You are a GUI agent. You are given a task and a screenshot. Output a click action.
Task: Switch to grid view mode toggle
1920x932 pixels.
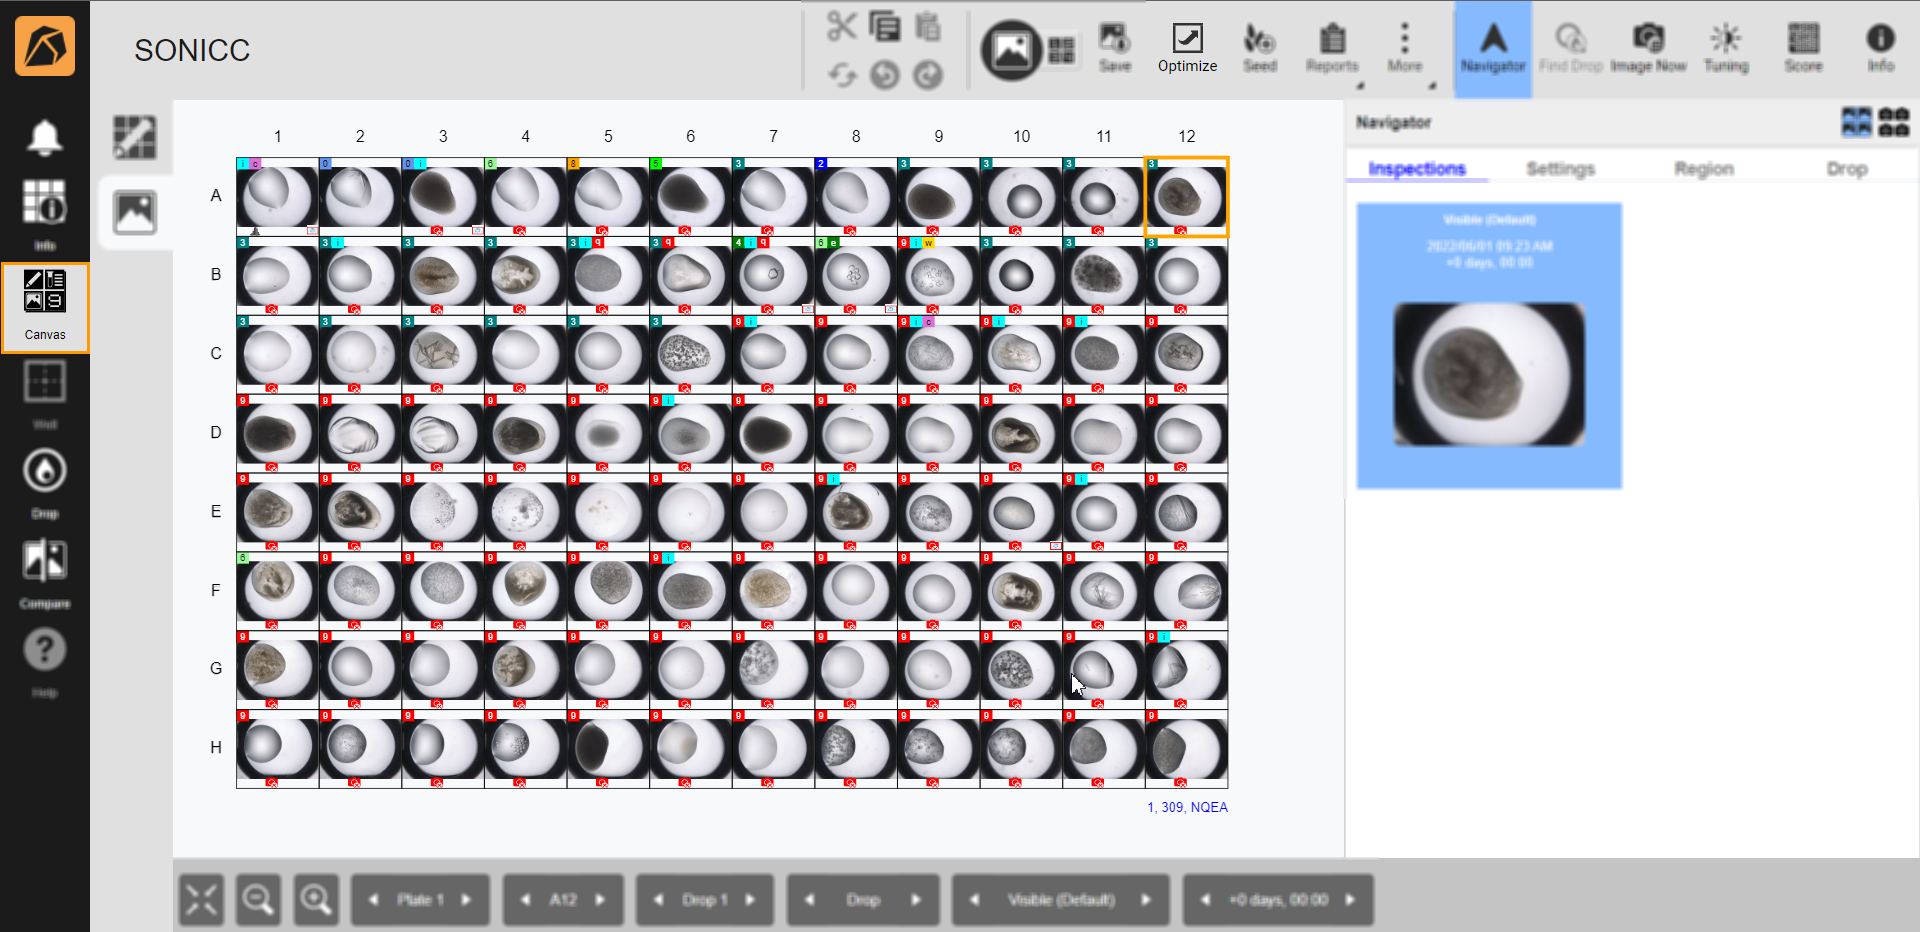(1061, 50)
